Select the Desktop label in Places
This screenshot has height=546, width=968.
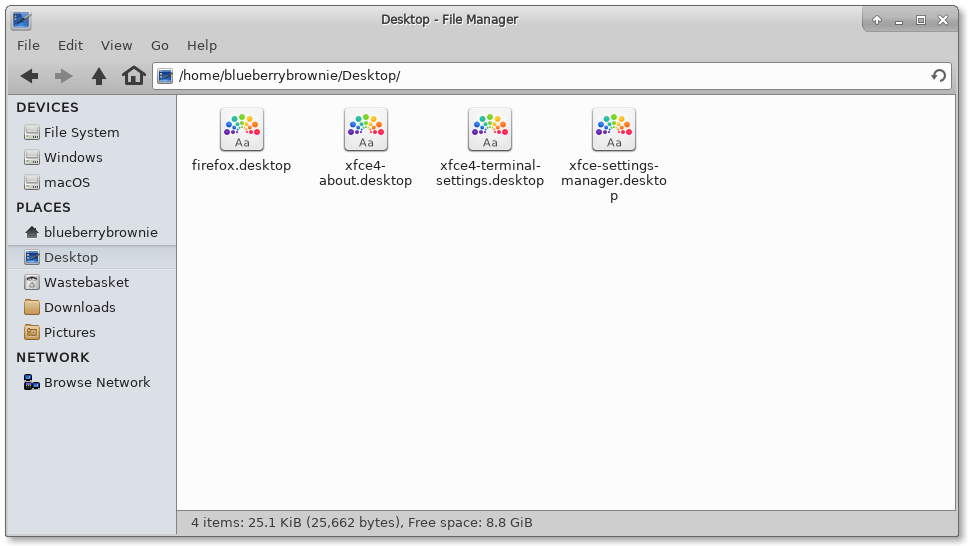(71, 258)
